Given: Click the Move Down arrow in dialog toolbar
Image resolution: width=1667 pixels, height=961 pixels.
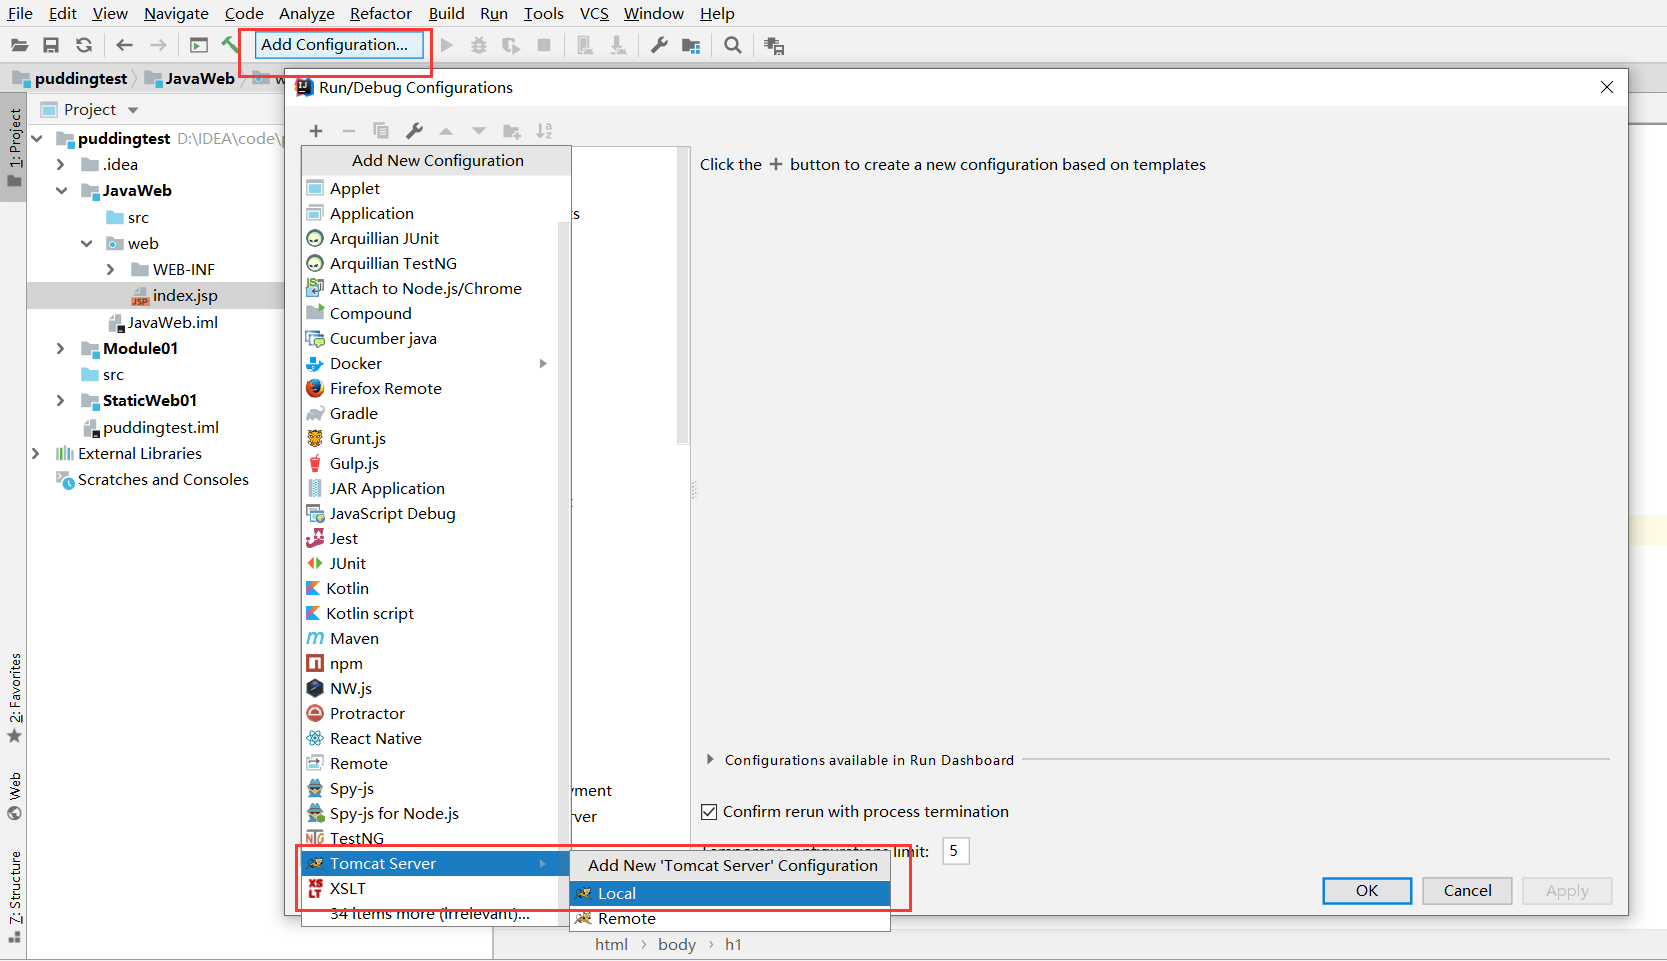Looking at the screenshot, I should (479, 131).
